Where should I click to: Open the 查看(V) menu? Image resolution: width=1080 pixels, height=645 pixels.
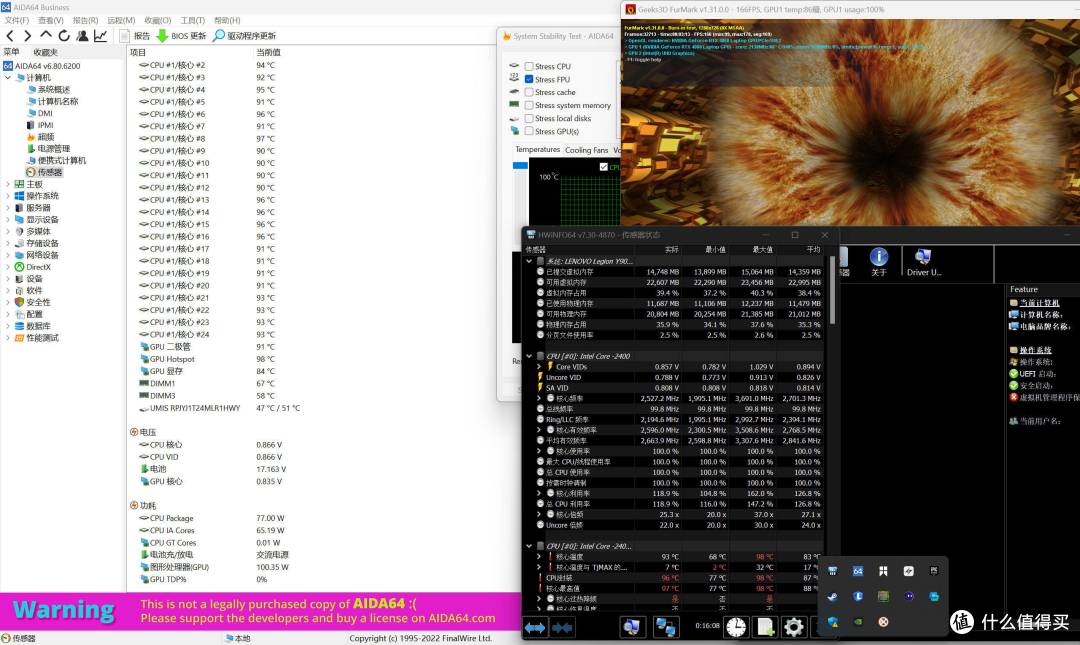tap(50, 21)
